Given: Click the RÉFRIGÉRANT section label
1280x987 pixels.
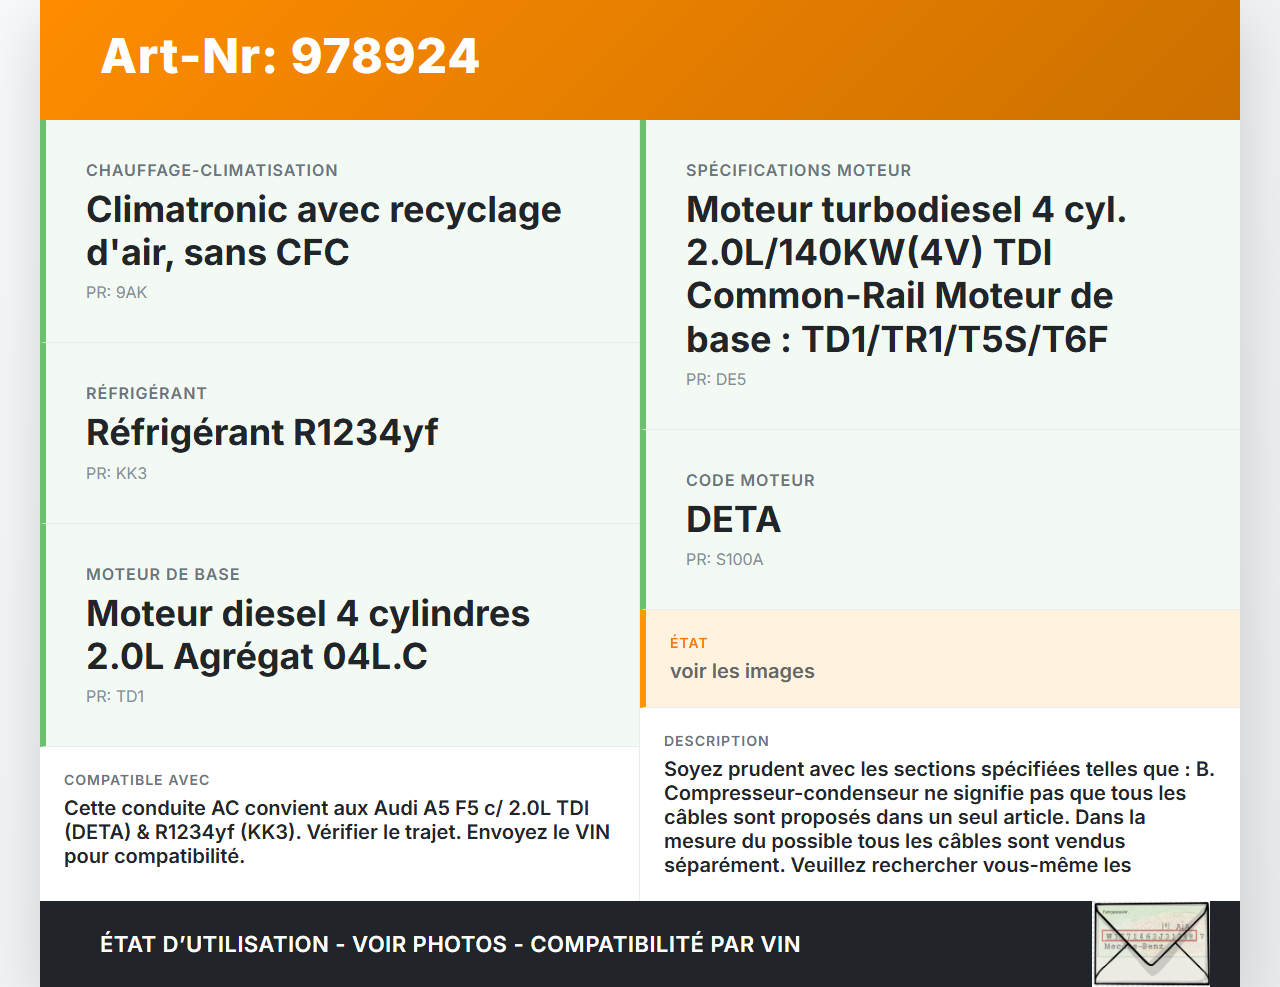Looking at the screenshot, I should click(x=147, y=393).
